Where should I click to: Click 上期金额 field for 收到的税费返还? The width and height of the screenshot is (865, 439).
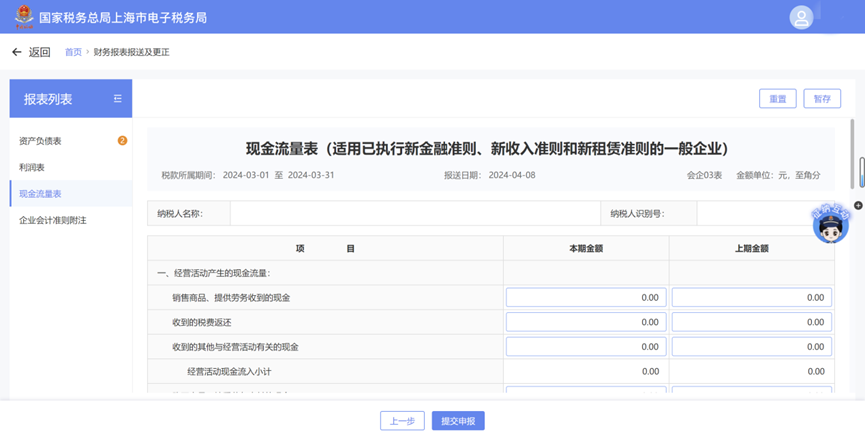[x=751, y=322]
